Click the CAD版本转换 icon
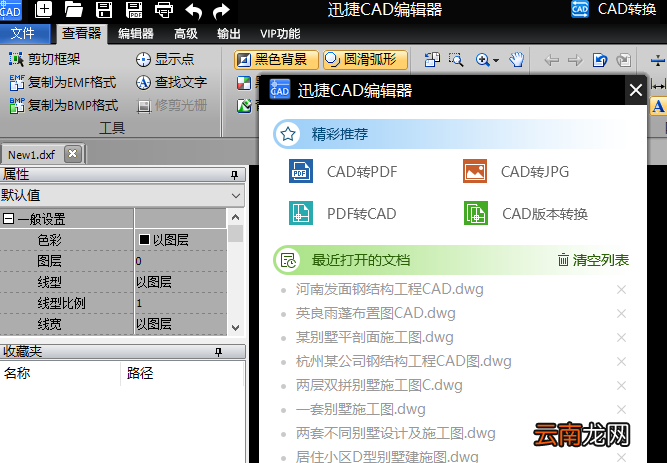 click(x=476, y=213)
